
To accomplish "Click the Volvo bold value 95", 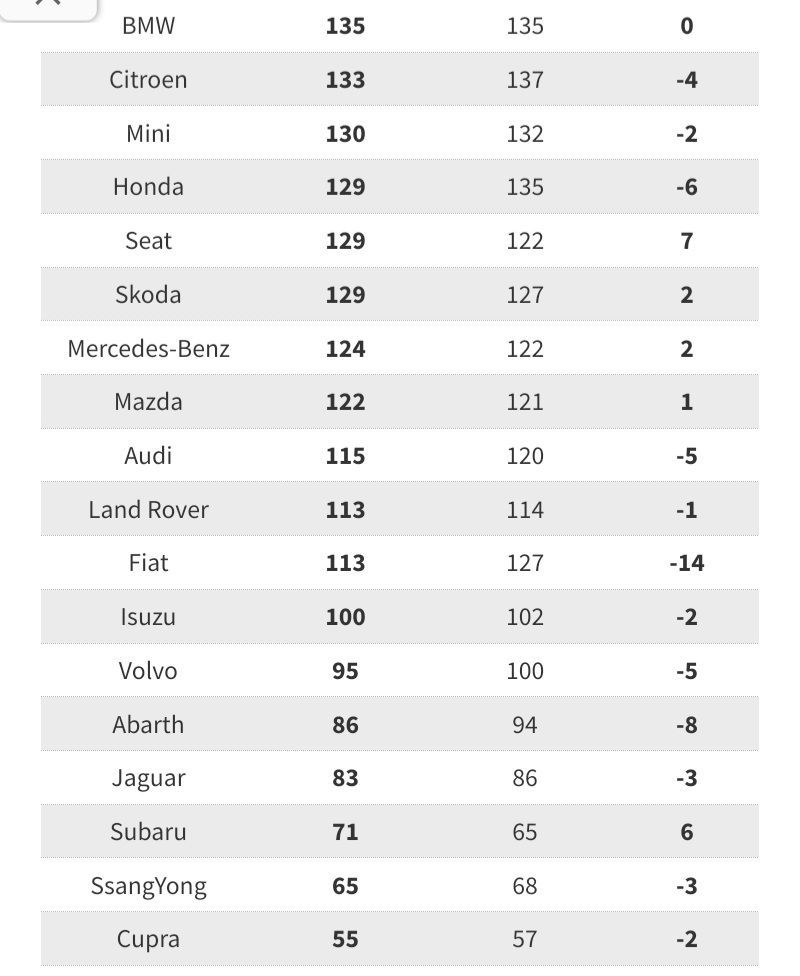I will click(x=345, y=671).
